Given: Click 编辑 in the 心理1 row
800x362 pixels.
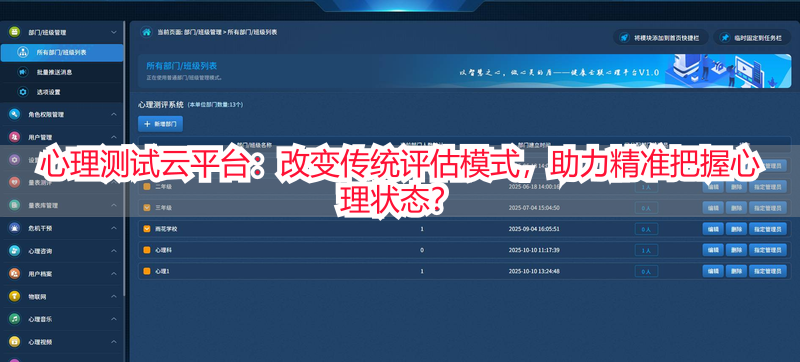Looking at the screenshot, I should (713, 271).
